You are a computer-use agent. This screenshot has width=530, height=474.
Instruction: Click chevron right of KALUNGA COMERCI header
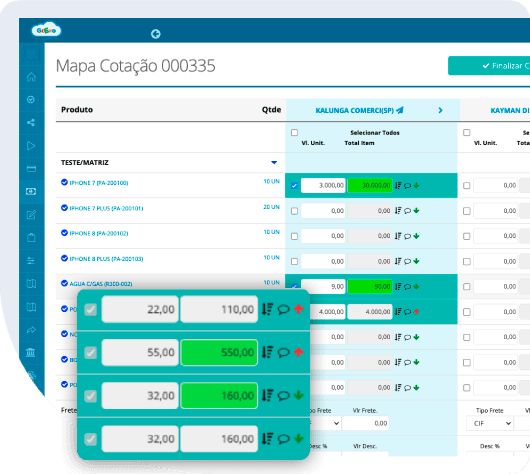(x=440, y=110)
